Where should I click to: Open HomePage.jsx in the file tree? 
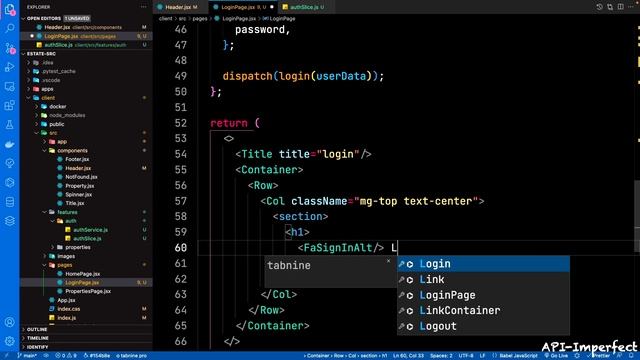coord(82,274)
